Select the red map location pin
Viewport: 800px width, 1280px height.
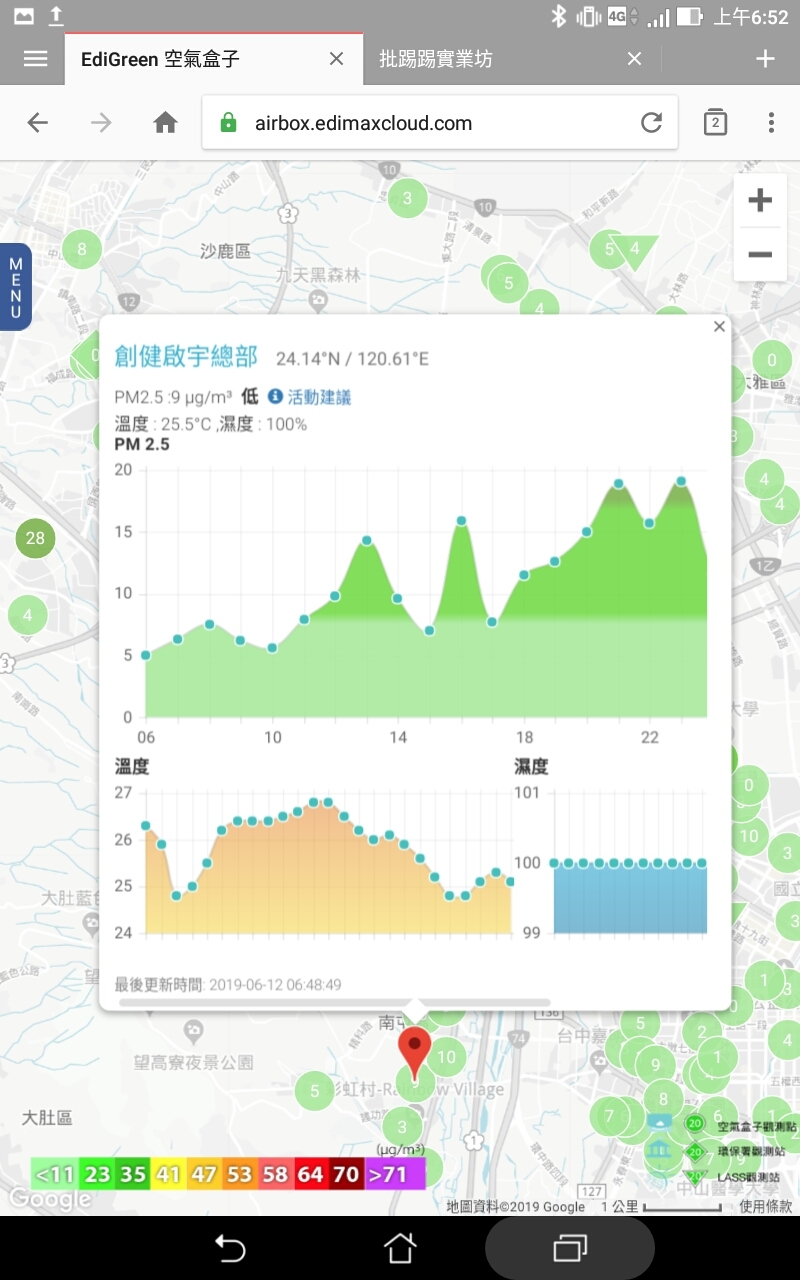(x=415, y=1055)
